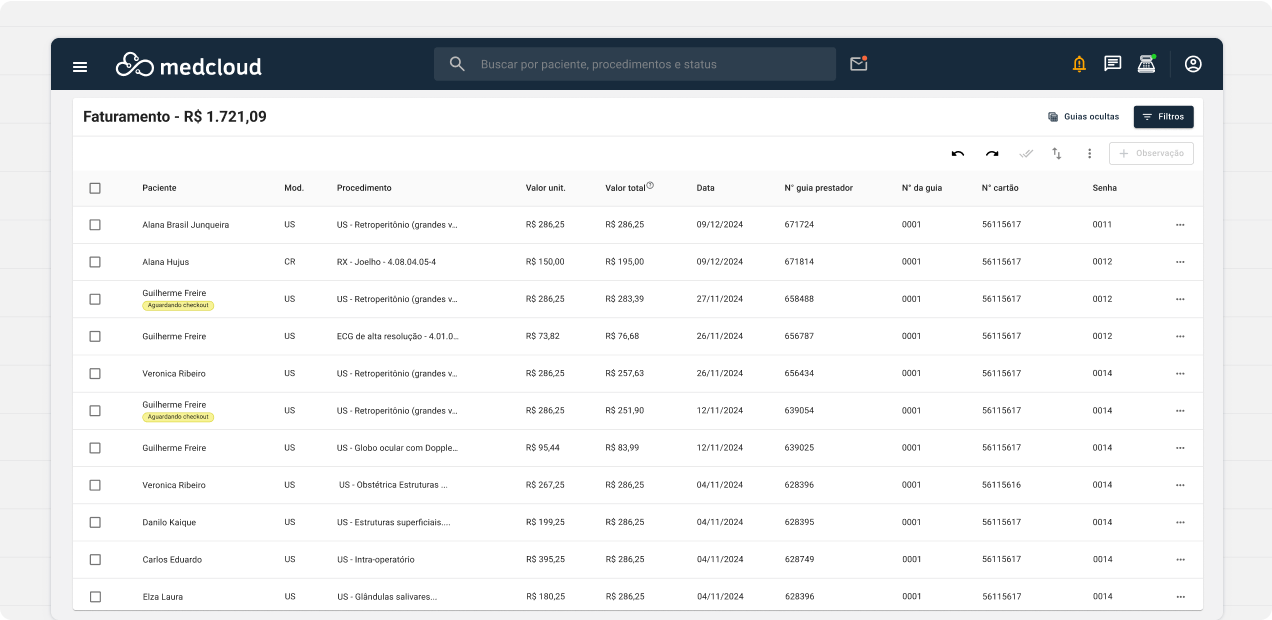Screen dimensions: 1272x620
Task: Open the notifications bell
Action: click(x=1079, y=64)
